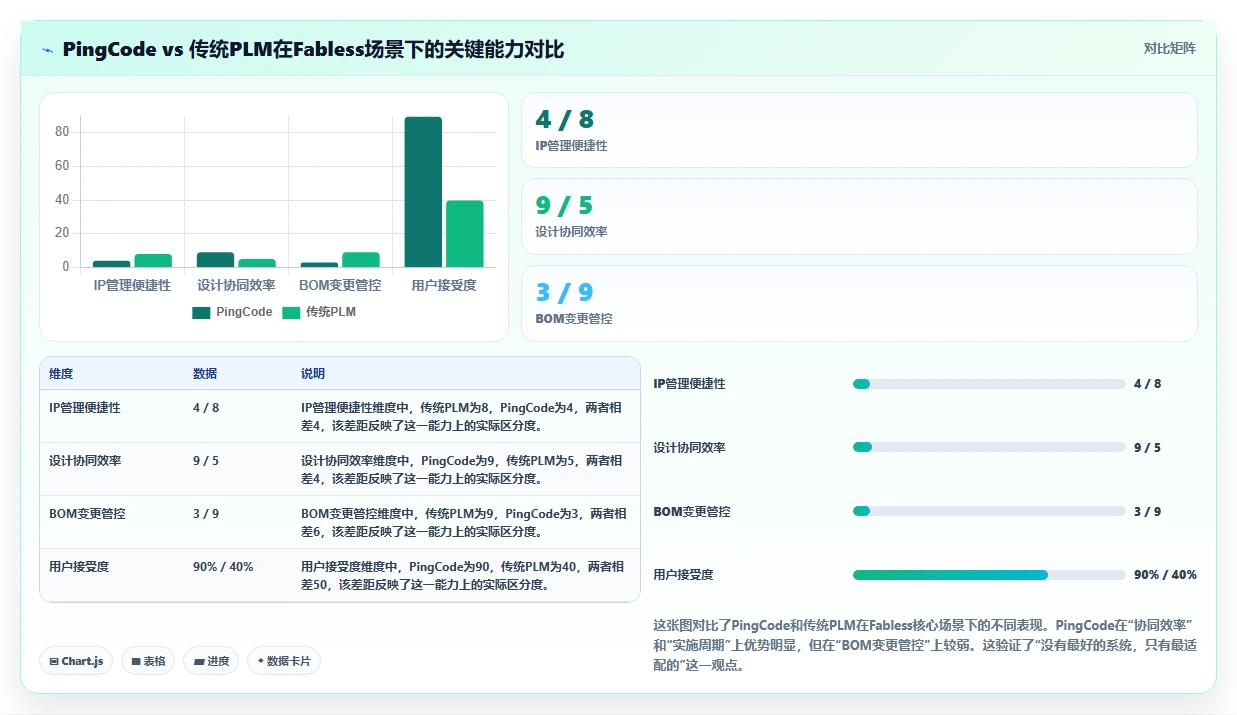Click the chart x-axis label BOM变更管控
The image size is (1237, 715).
[340, 285]
